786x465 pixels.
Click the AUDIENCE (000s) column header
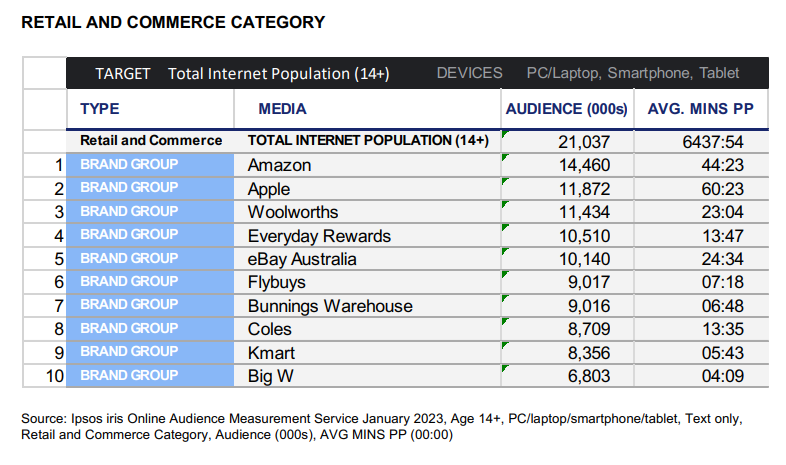point(567,109)
